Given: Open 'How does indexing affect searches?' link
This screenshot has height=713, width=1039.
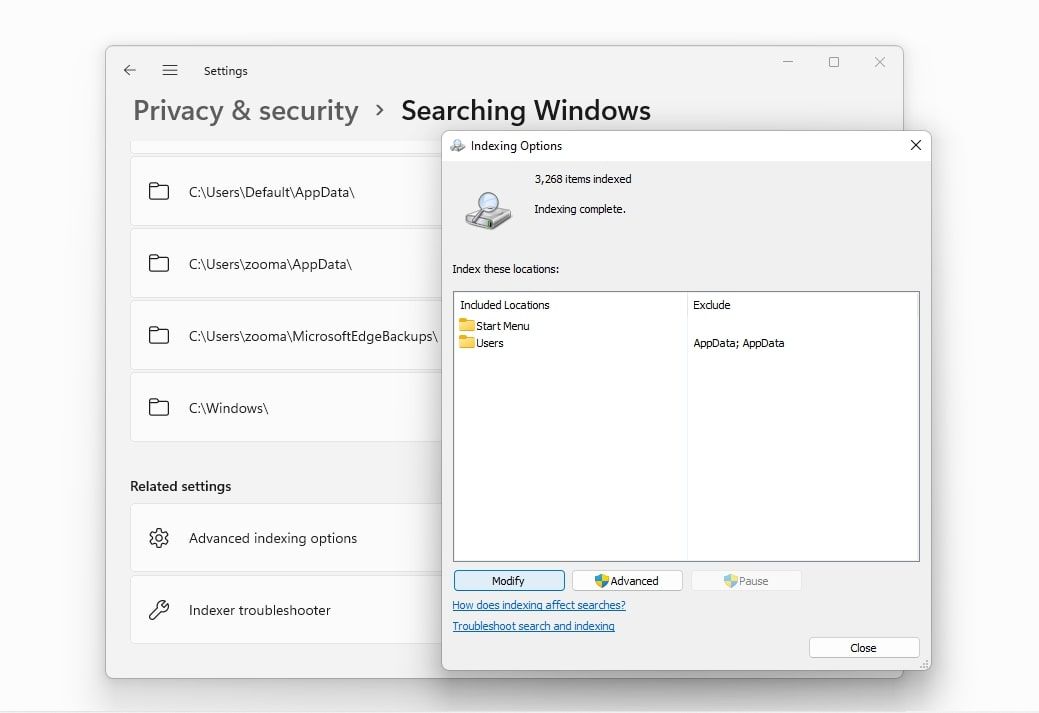Looking at the screenshot, I should (x=539, y=605).
